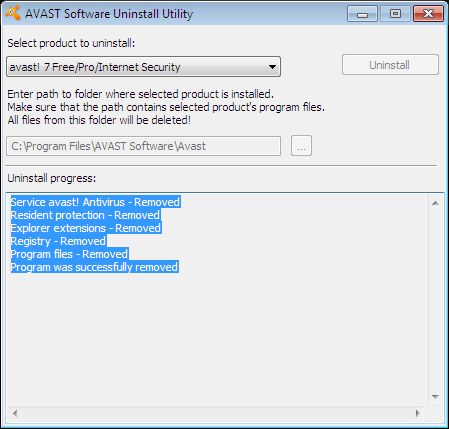Select avast! 7 Free/Pro/Internet Security combo box
Screen dimensions: 449x429
pos(143,67)
